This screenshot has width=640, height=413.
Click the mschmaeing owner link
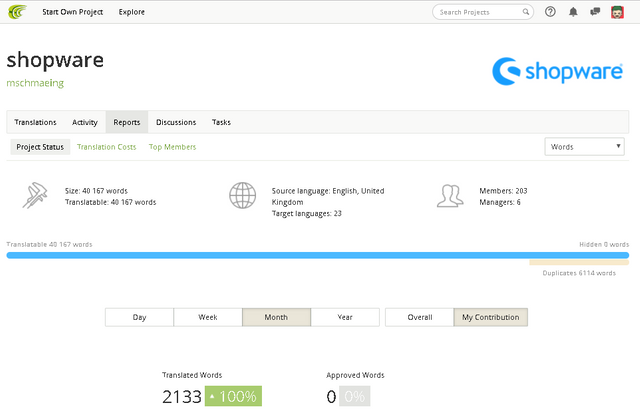coord(35,83)
